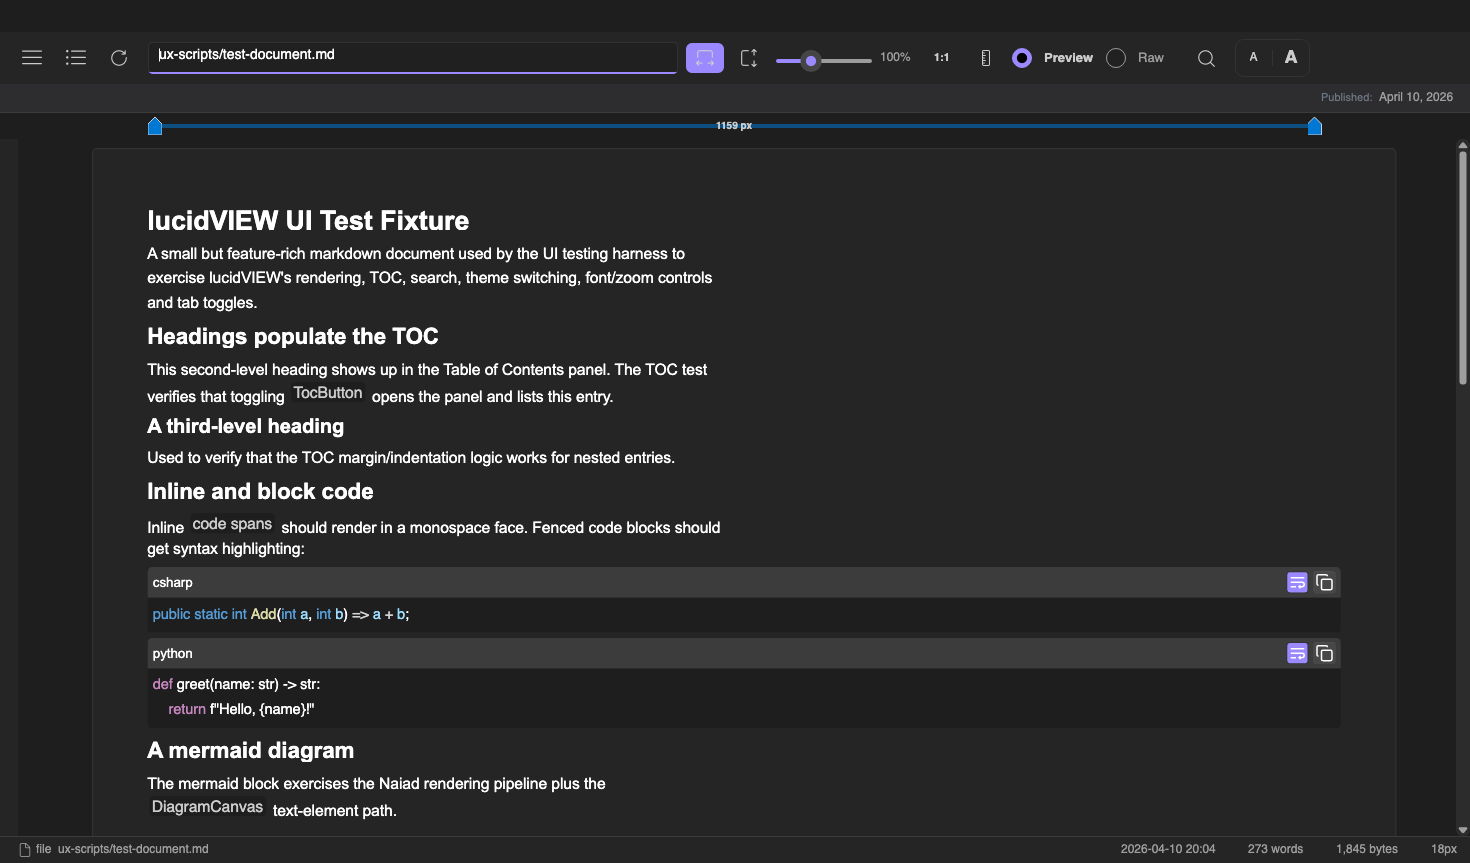Reset zoom with the 1:1 button

coord(941,58)
